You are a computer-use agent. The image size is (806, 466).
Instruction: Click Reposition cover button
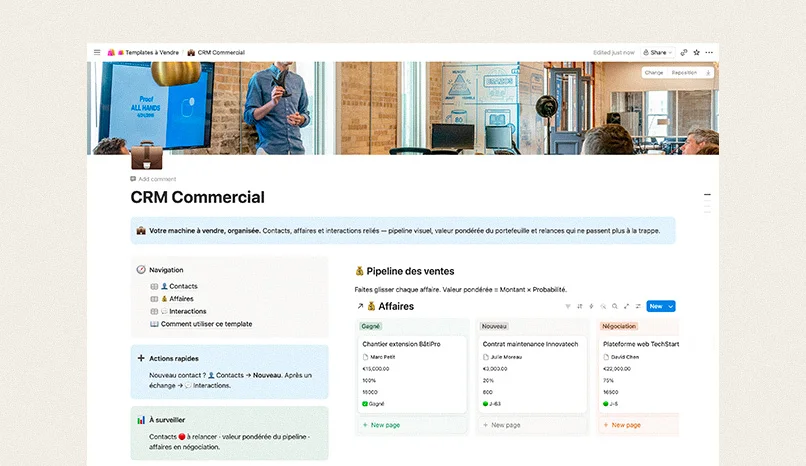pyautogui.click(x=684, y=73)
